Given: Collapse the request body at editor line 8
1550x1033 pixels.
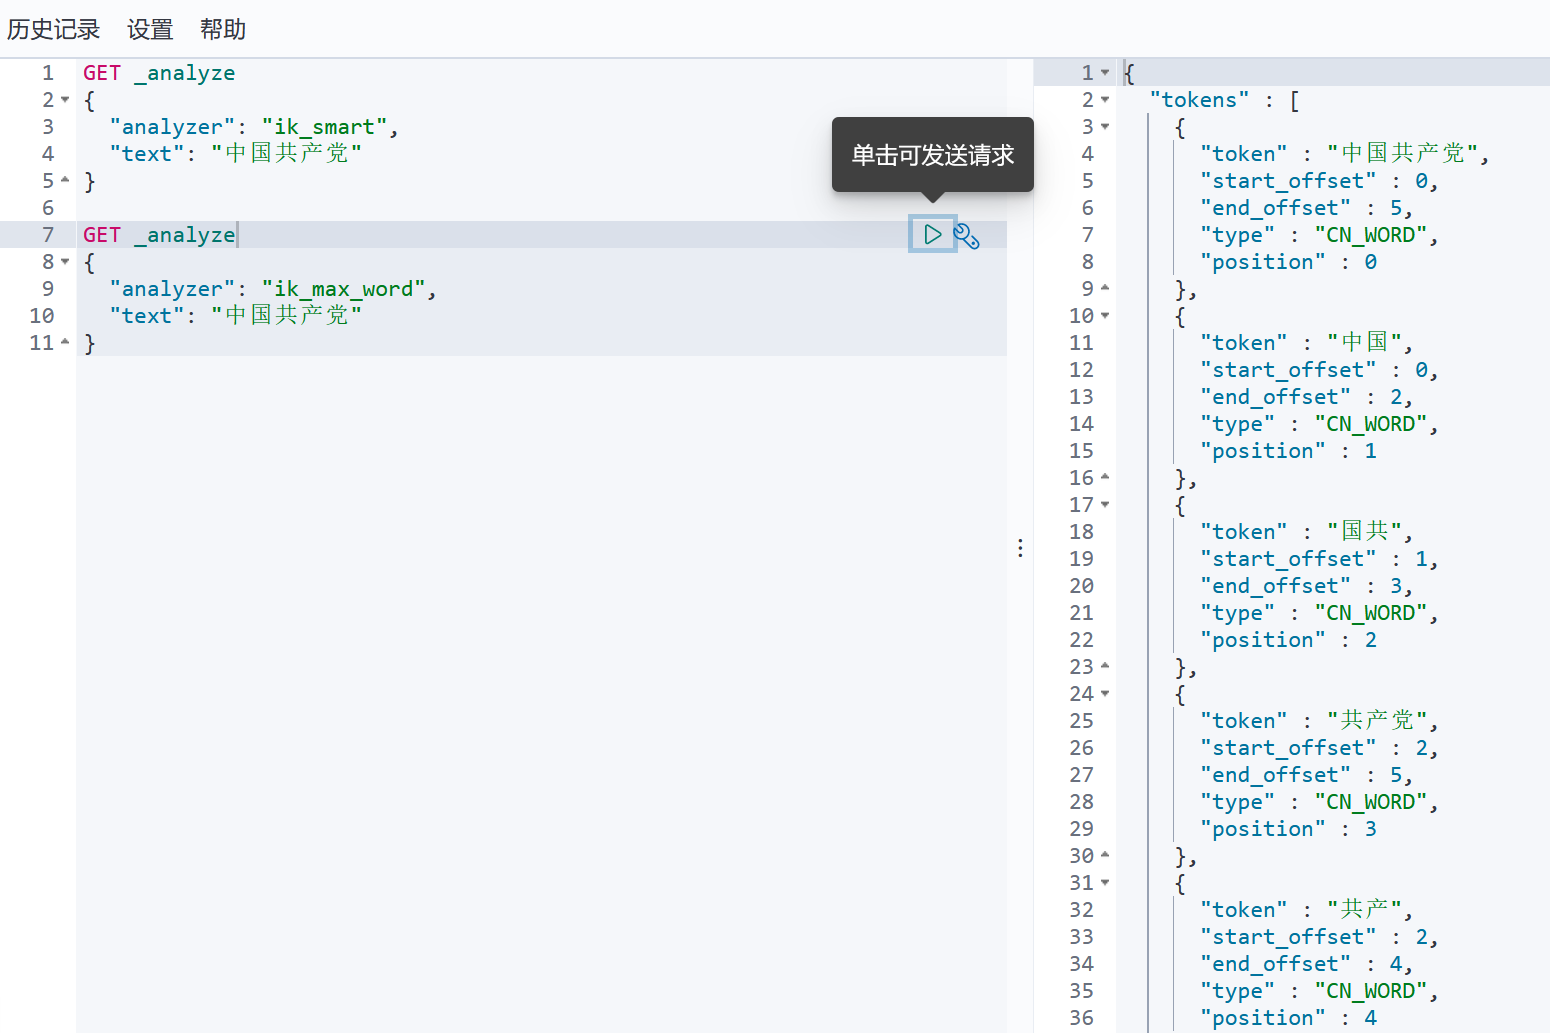Looking at the screenshot, I should [65, 262].
